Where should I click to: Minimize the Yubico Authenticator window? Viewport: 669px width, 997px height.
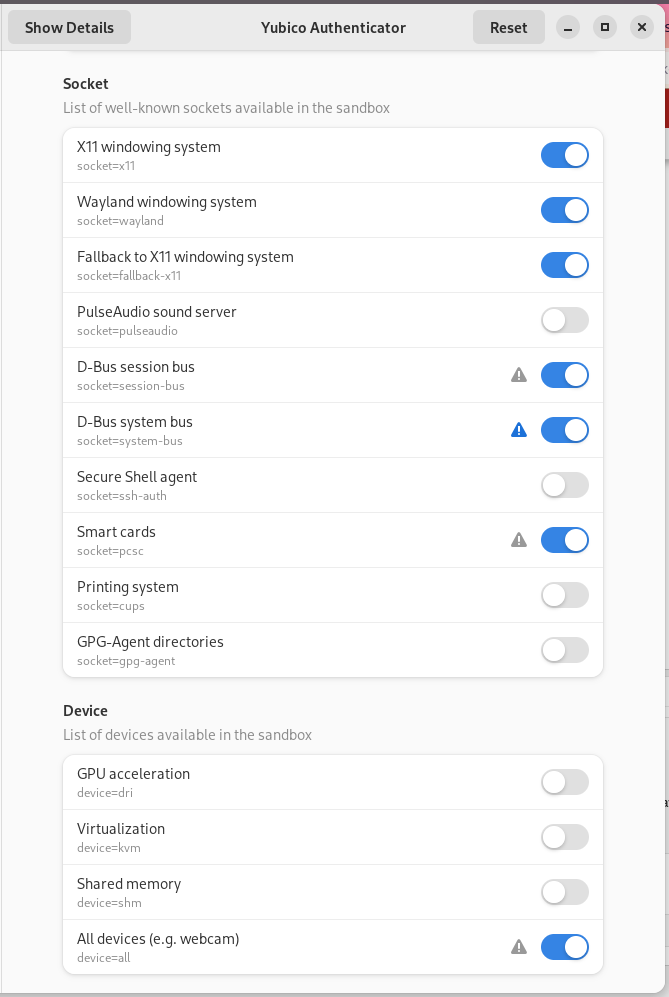tap(567, 28)
